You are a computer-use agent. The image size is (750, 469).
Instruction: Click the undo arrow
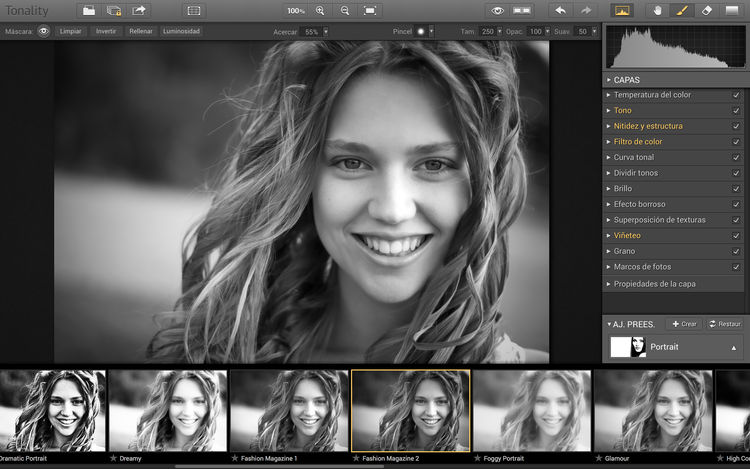coord(561,11)
